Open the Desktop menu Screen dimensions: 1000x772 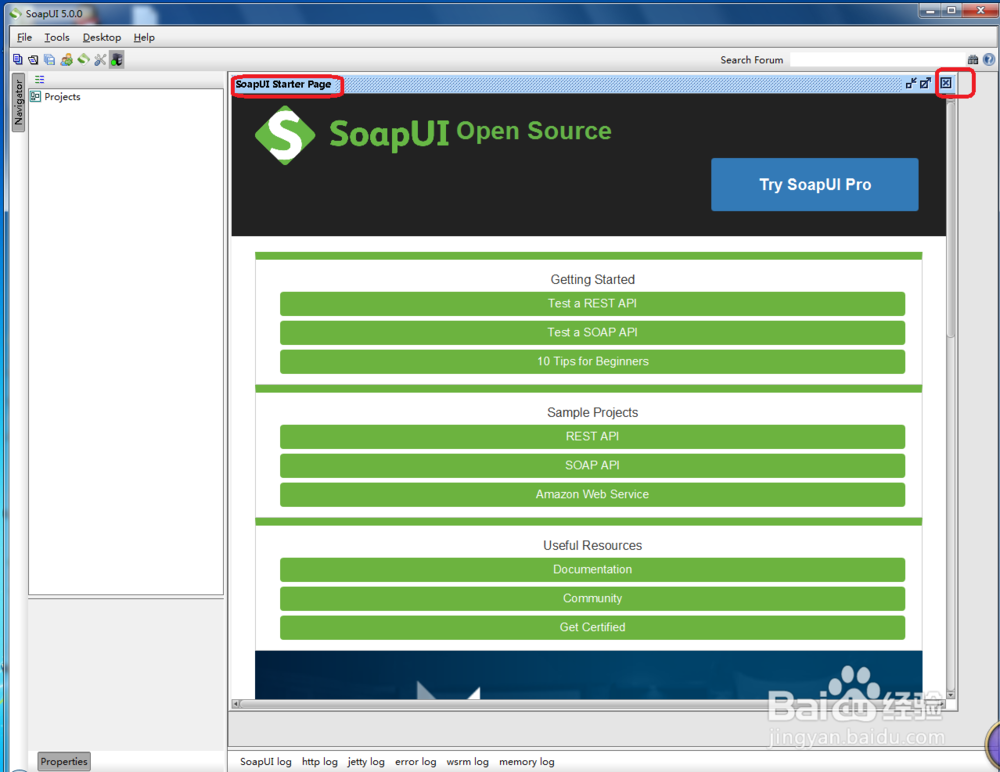coord(101,37)
